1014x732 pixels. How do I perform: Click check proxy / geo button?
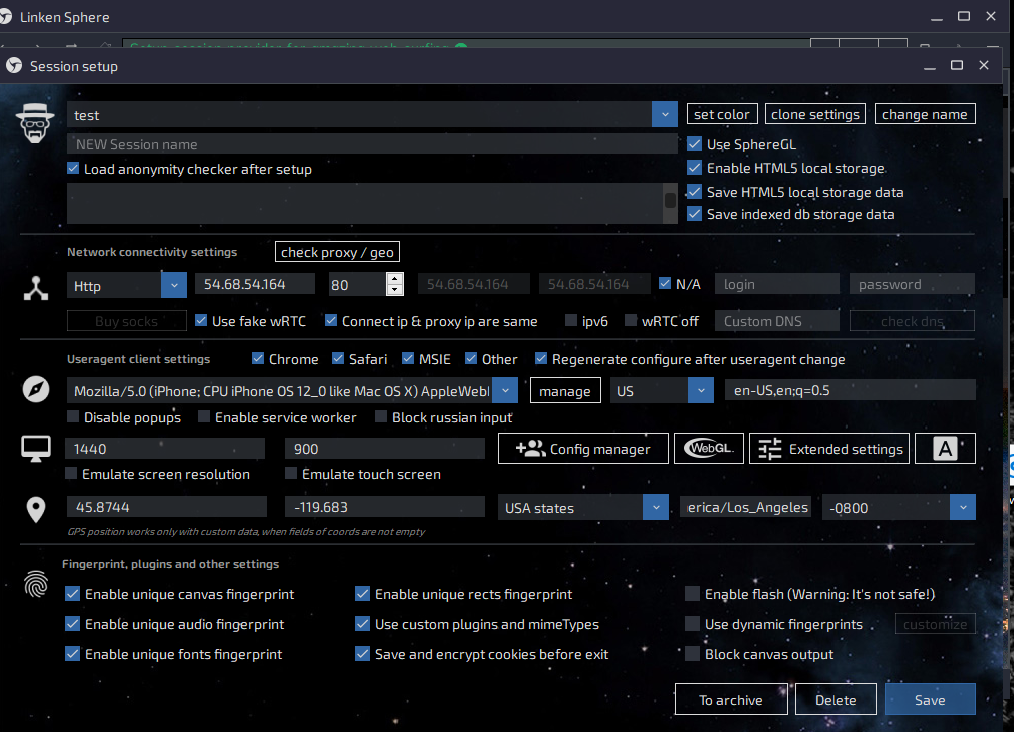pyautogui.click(x=338, y=252)
